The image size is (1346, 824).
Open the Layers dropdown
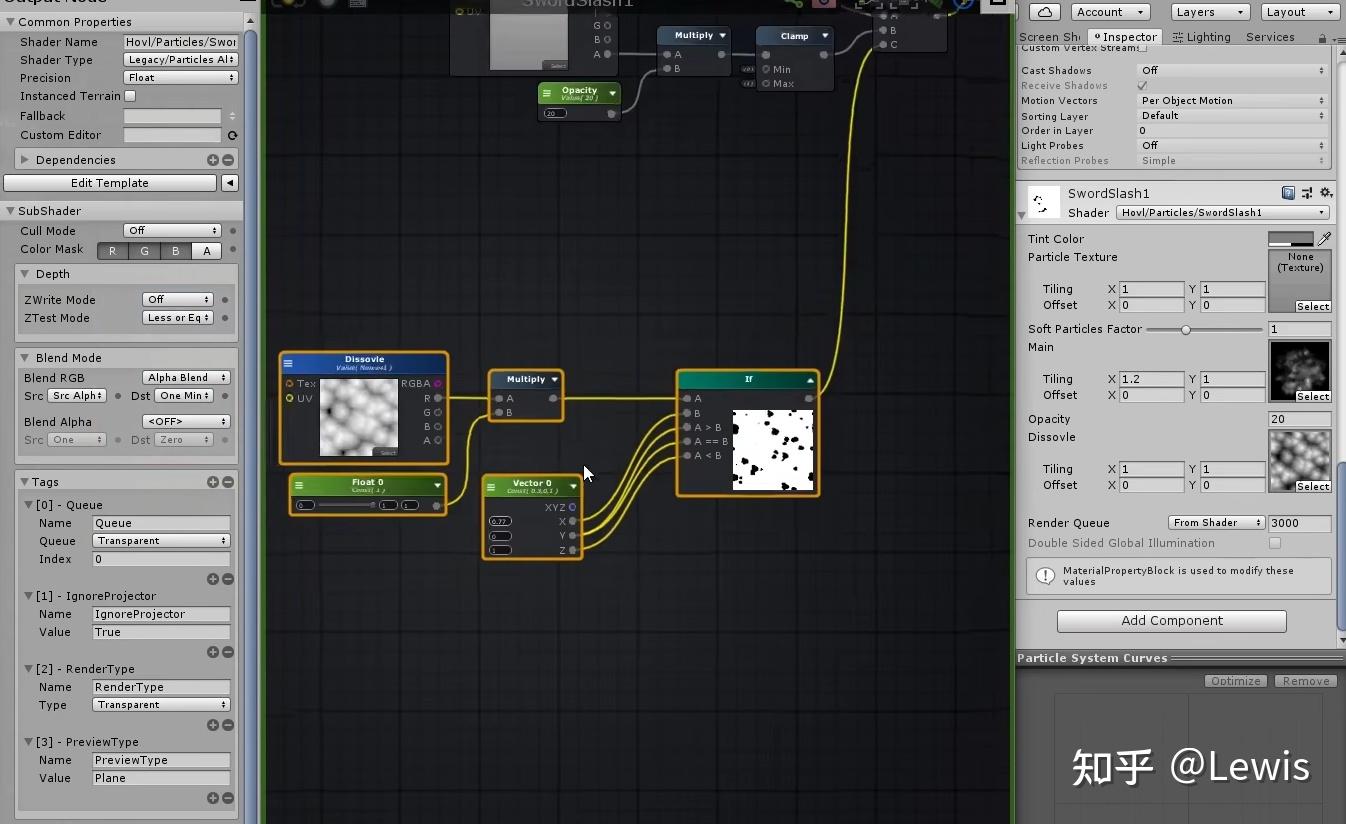coord(1208,12)
